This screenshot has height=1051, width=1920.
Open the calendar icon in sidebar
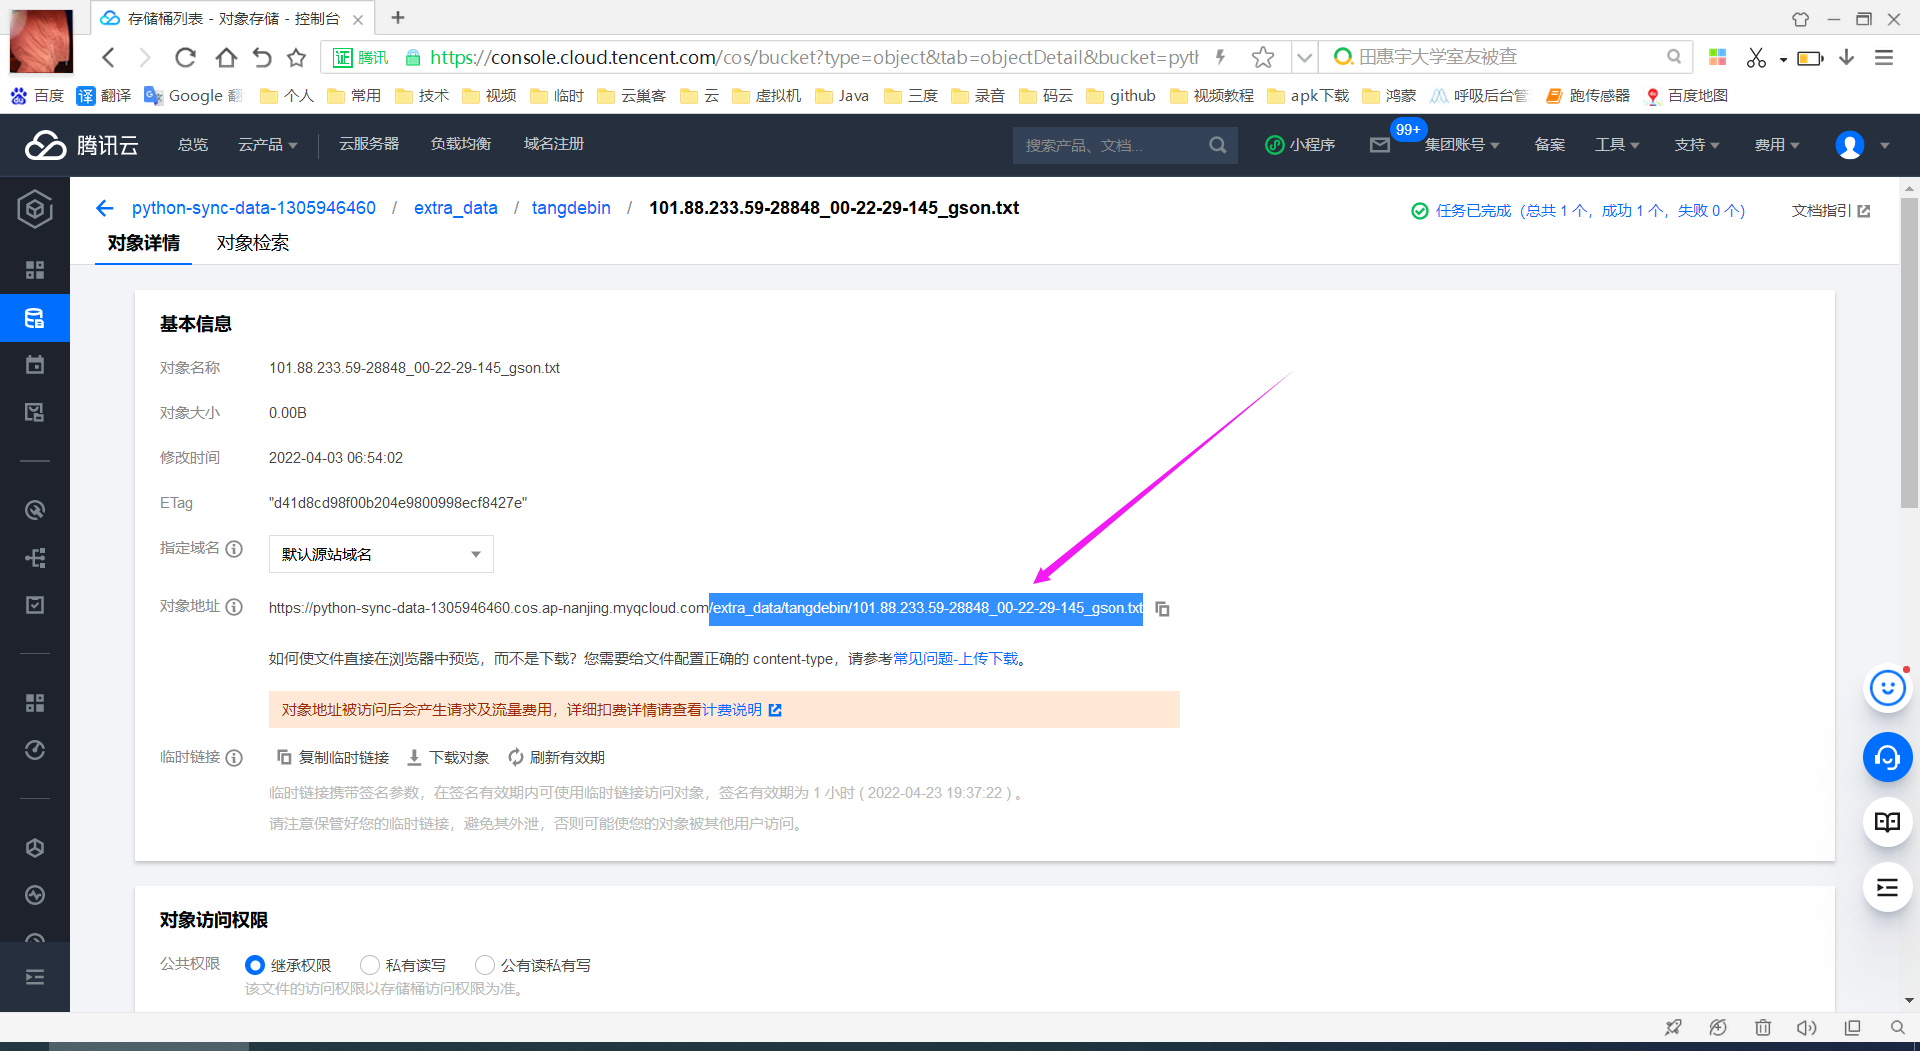(x=35, y=365)
